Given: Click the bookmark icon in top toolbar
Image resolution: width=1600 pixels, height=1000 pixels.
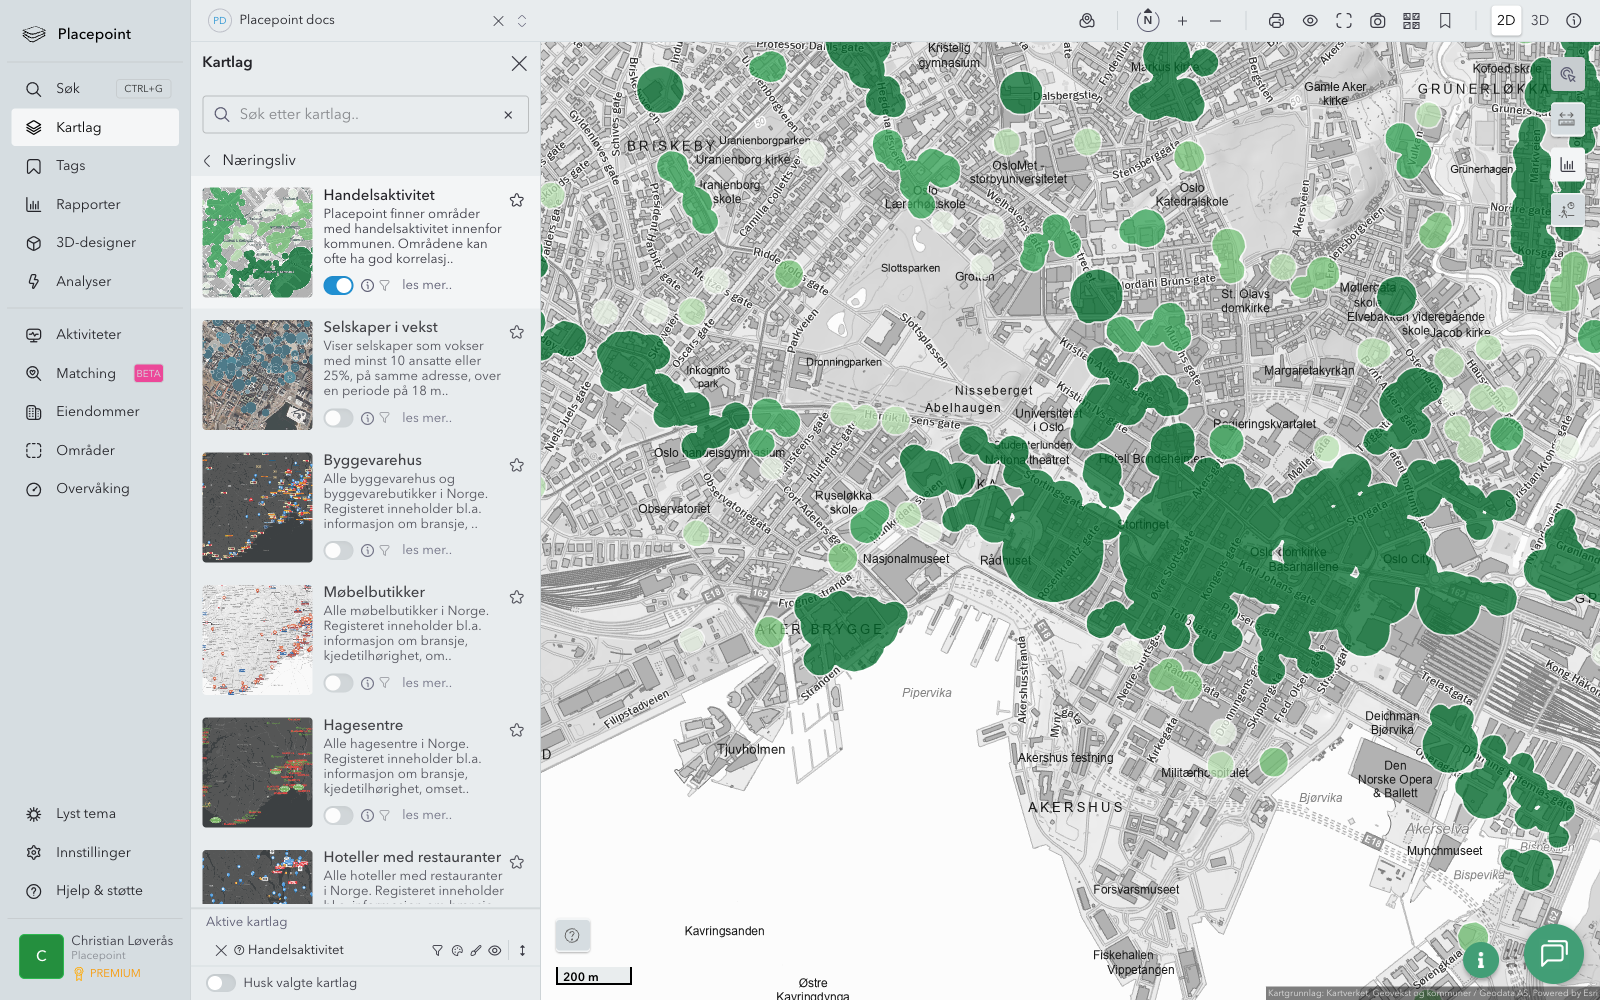Looking at the screenshot, I should pyautogui.click(x=1445, y=20).
